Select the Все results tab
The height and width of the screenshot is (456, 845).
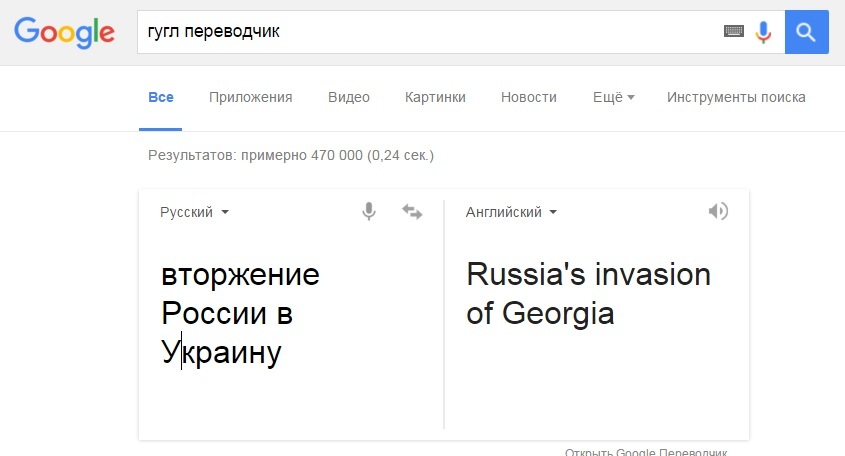(x=160, y=97)
